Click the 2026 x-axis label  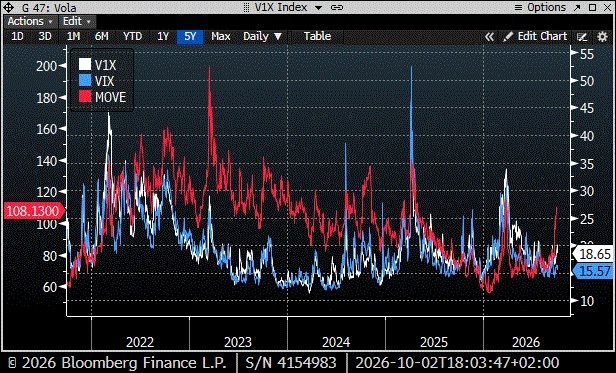[x=526, y=342]
